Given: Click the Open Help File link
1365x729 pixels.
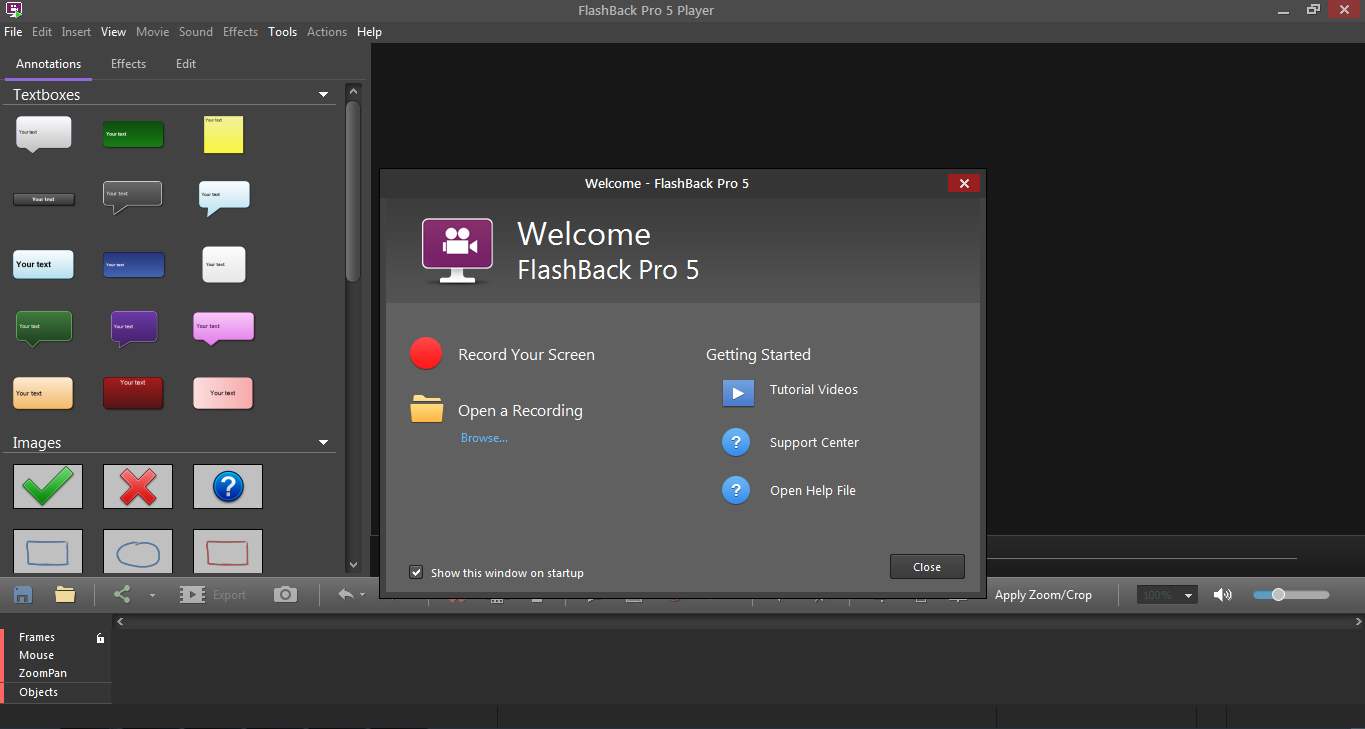Looking at the screenshot, I should coord(813,491).
